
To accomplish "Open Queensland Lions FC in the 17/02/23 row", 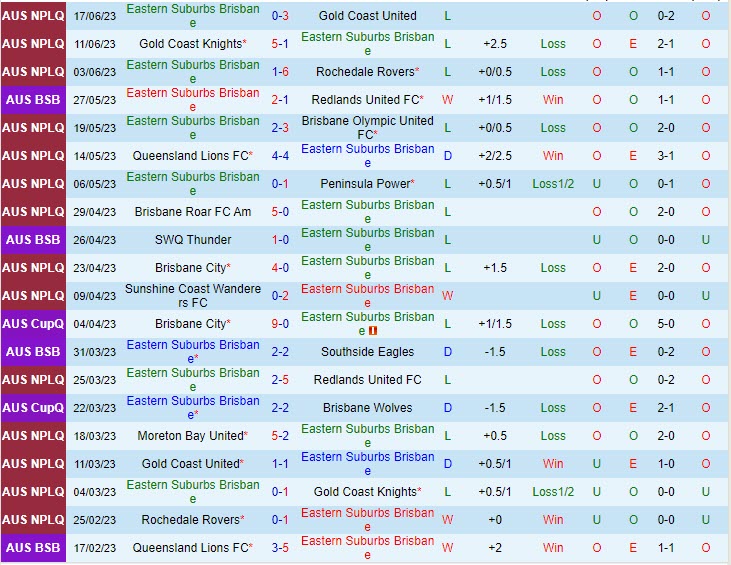I will 193,547.
